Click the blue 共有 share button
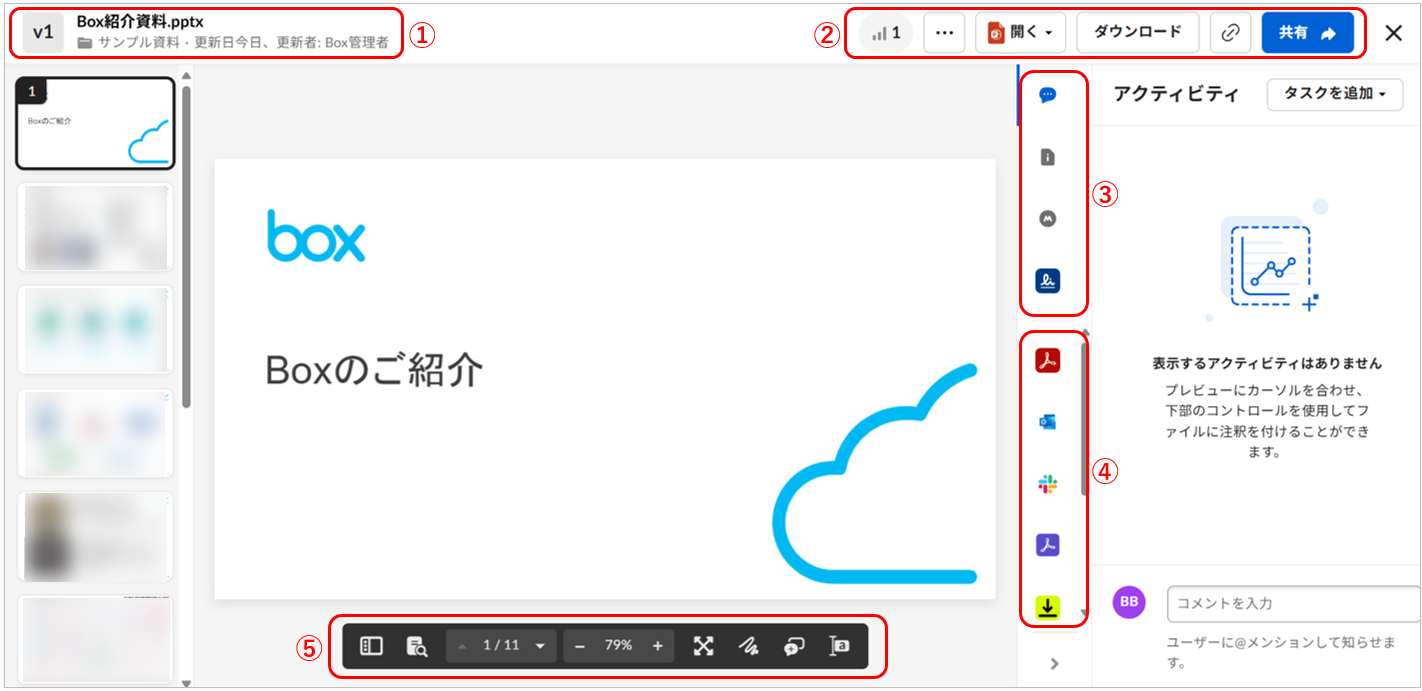 (x=1307, y=33)
